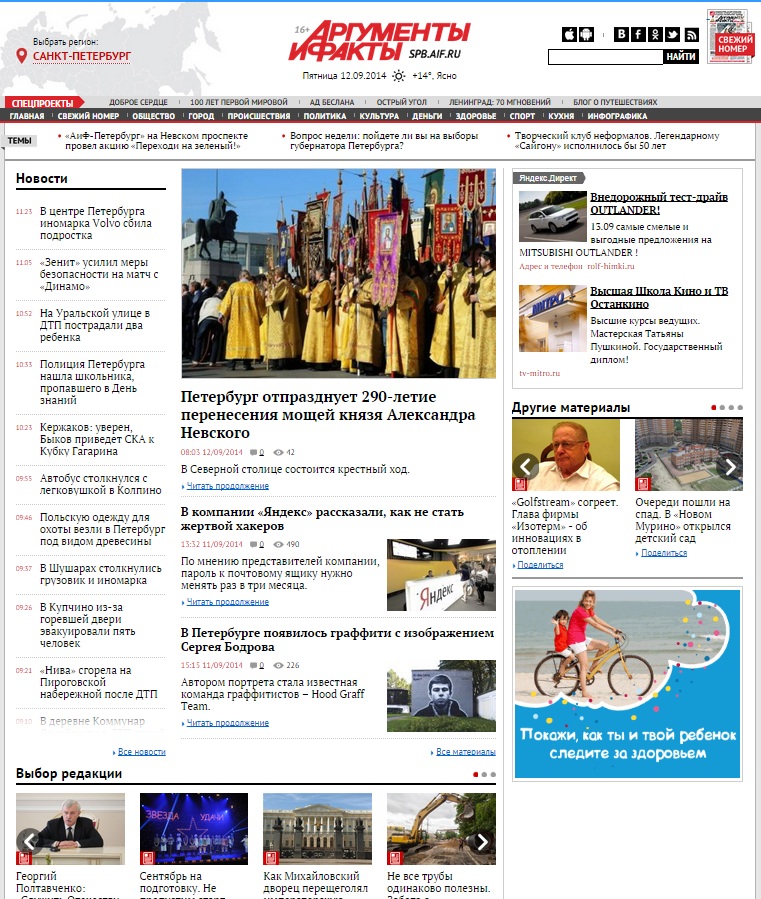Focus the site search input field
Image resolution: width=761 pixels, height=899 pixels.
click(606, 57)
